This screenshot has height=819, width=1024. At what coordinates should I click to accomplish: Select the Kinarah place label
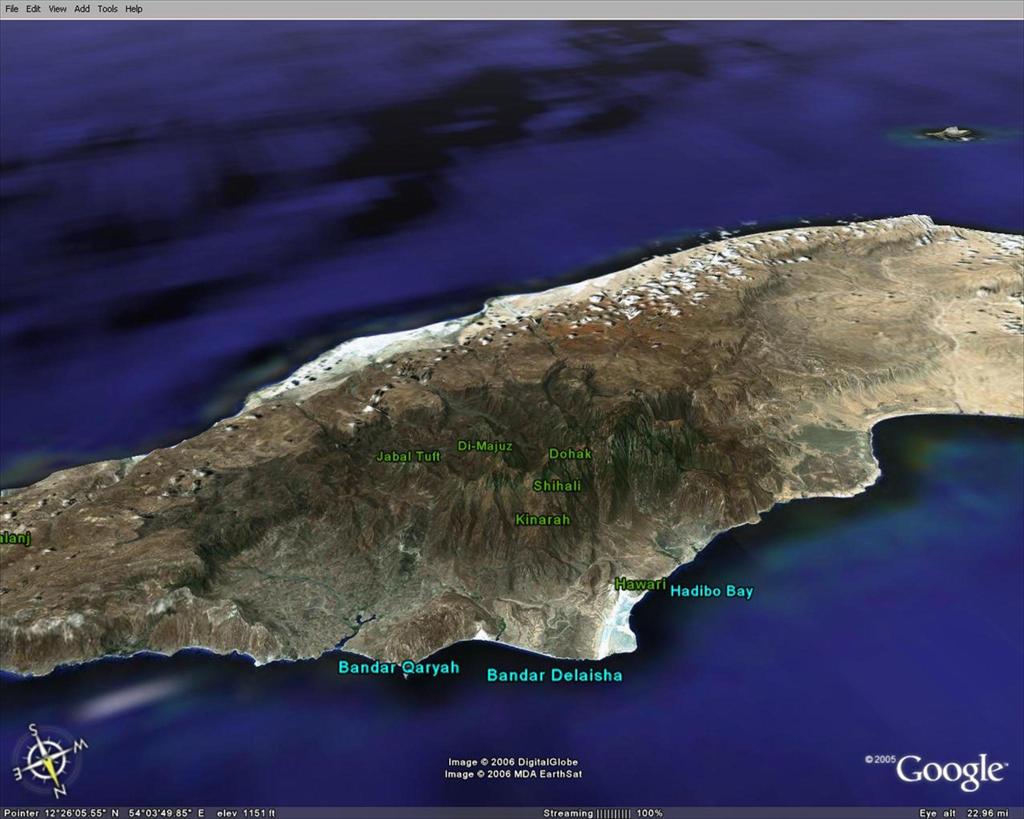pos(542,520)
